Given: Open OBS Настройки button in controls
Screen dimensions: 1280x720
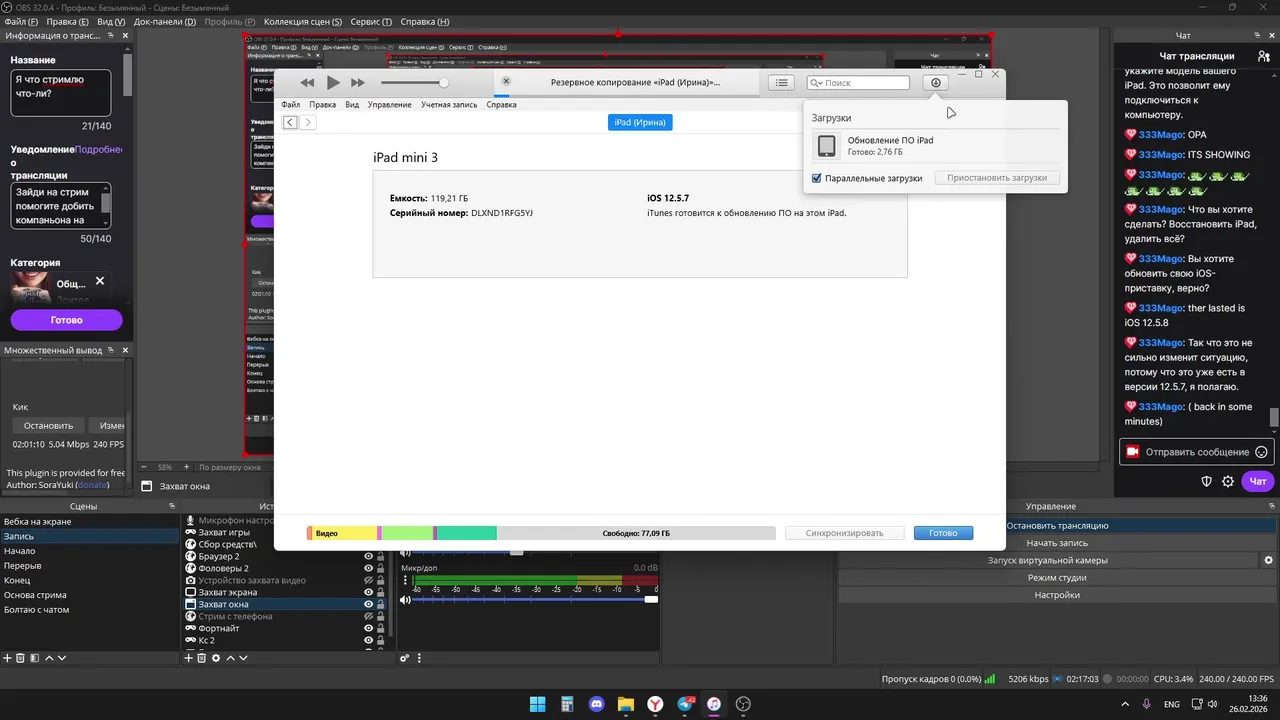Looking at the screenshot, I should pos(1057,595).
